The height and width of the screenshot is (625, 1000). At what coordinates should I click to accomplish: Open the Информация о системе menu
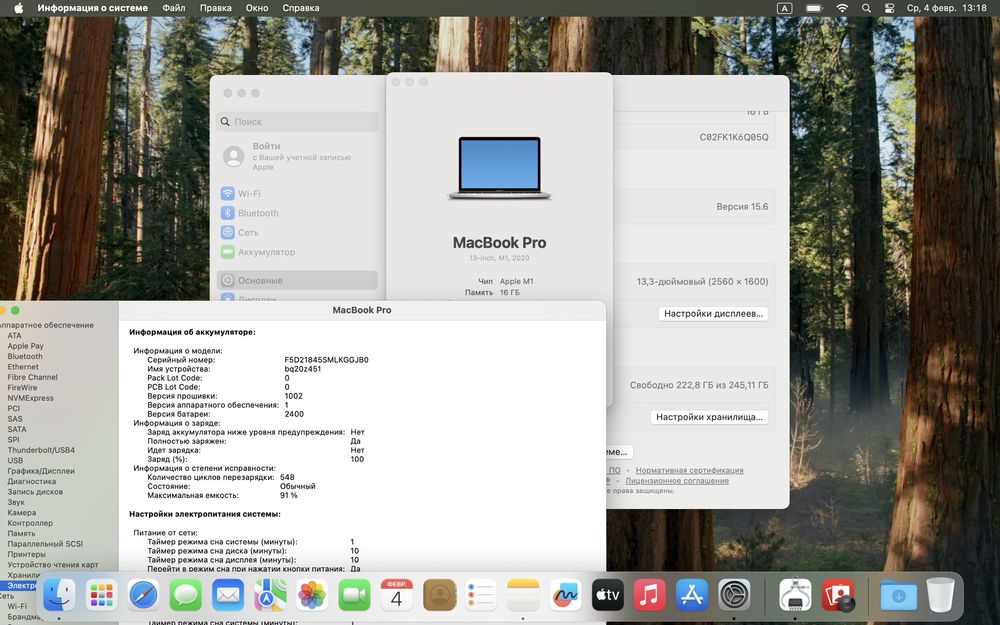coord(92,8)
